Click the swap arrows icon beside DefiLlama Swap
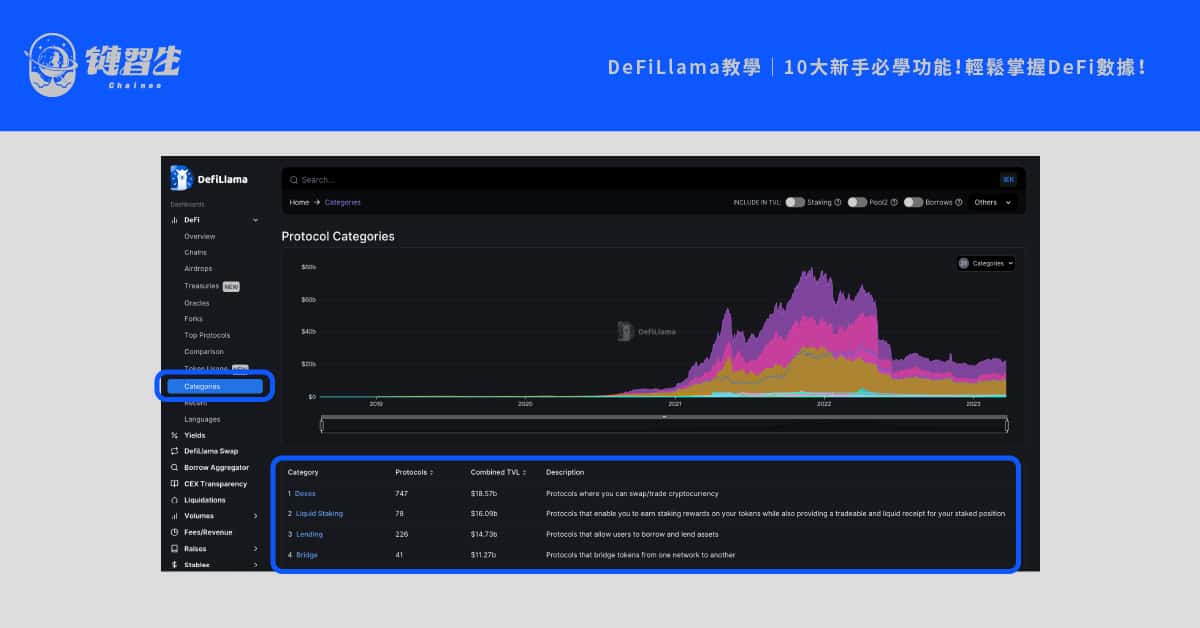This screenshot has height=628, width=1200. 174,451
